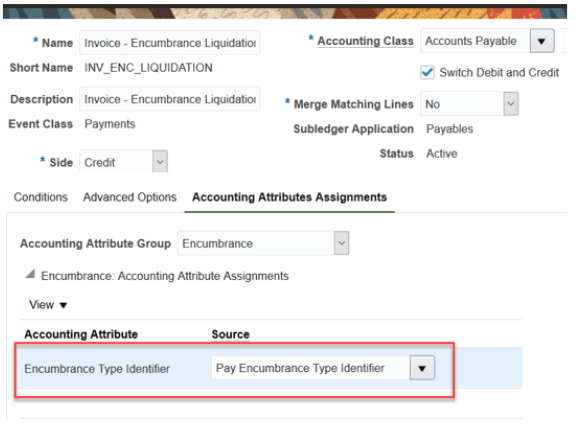Open the Merge Matching Lines dropdown
This screenshot has height=425, width=576.
[510, 104]
